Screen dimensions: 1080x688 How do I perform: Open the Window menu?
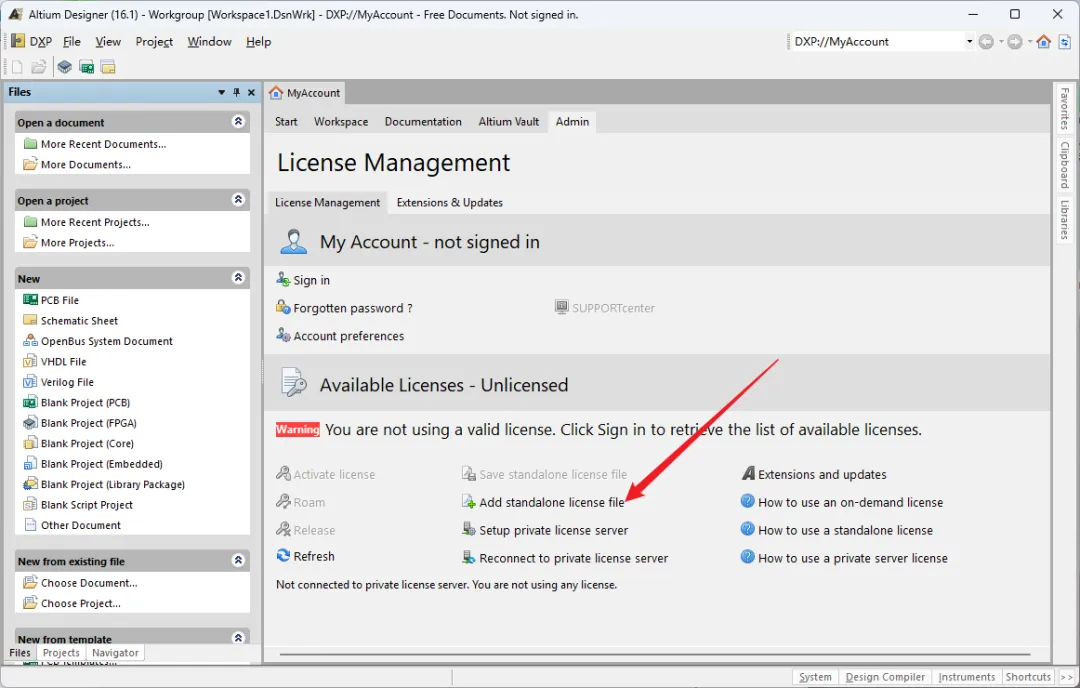pyautogui.click(x=209, y=41)
